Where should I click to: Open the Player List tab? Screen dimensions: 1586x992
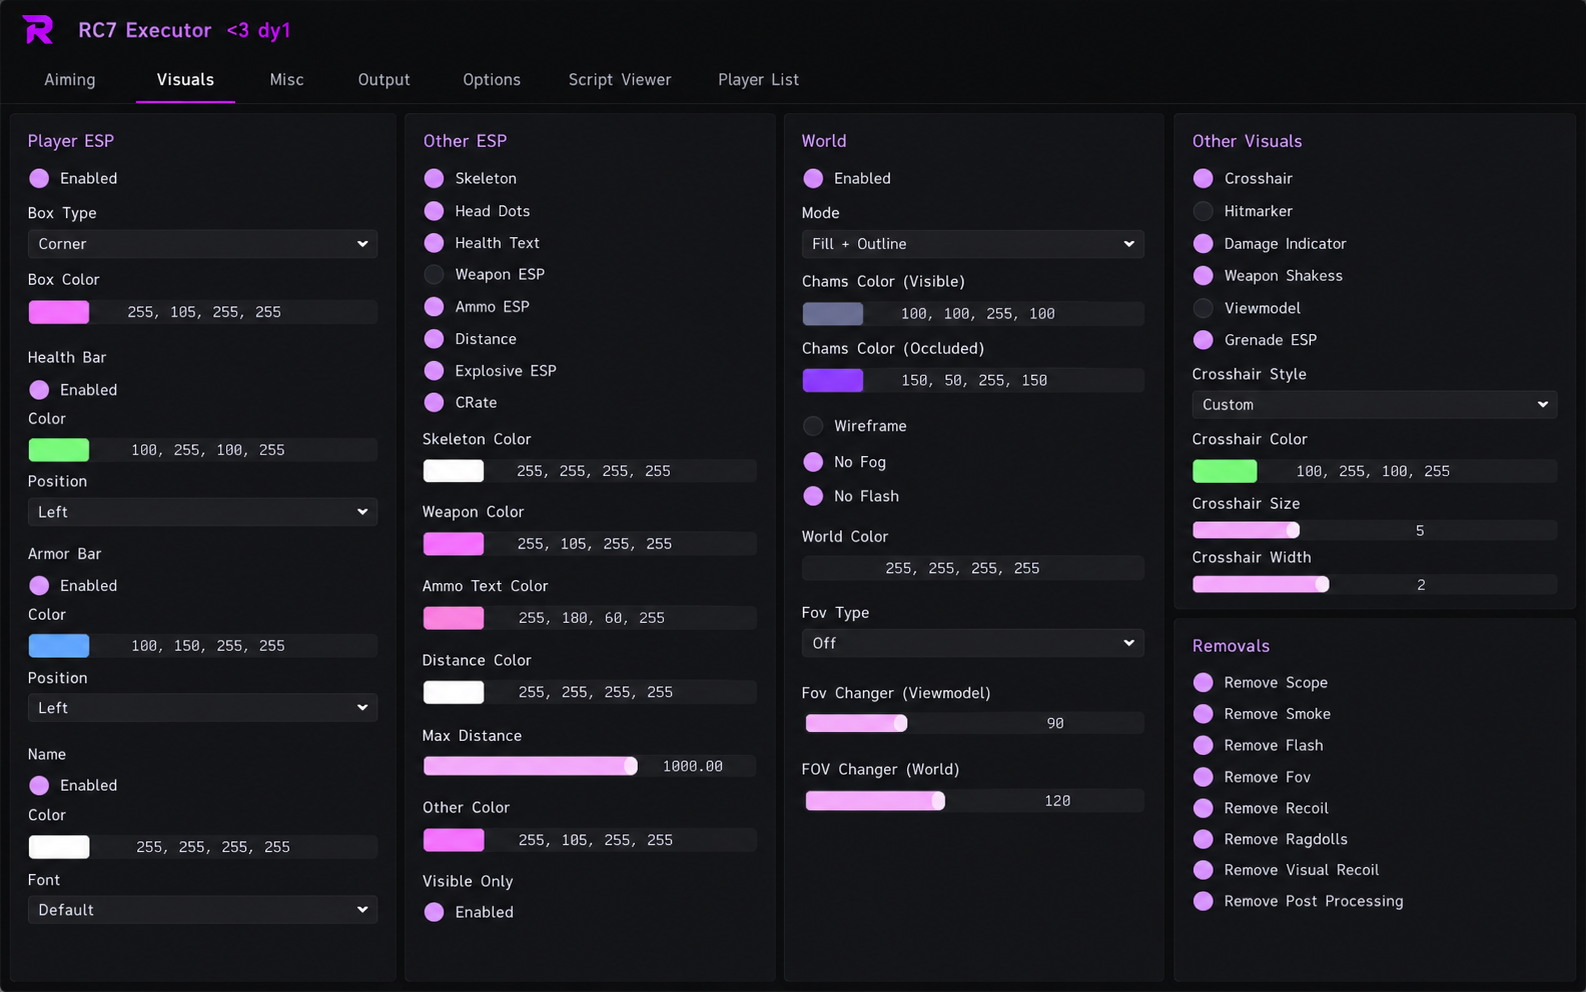pos(758,80)
